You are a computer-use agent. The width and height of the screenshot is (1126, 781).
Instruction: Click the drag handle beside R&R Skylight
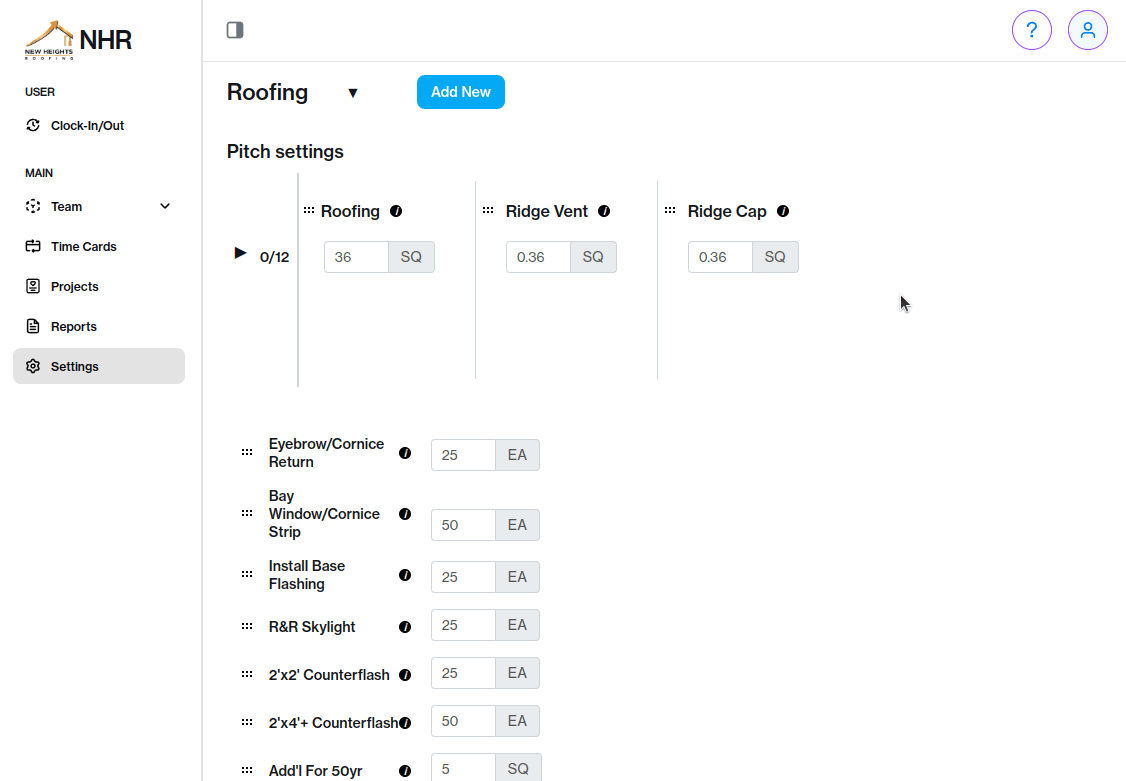pos(247,625)
